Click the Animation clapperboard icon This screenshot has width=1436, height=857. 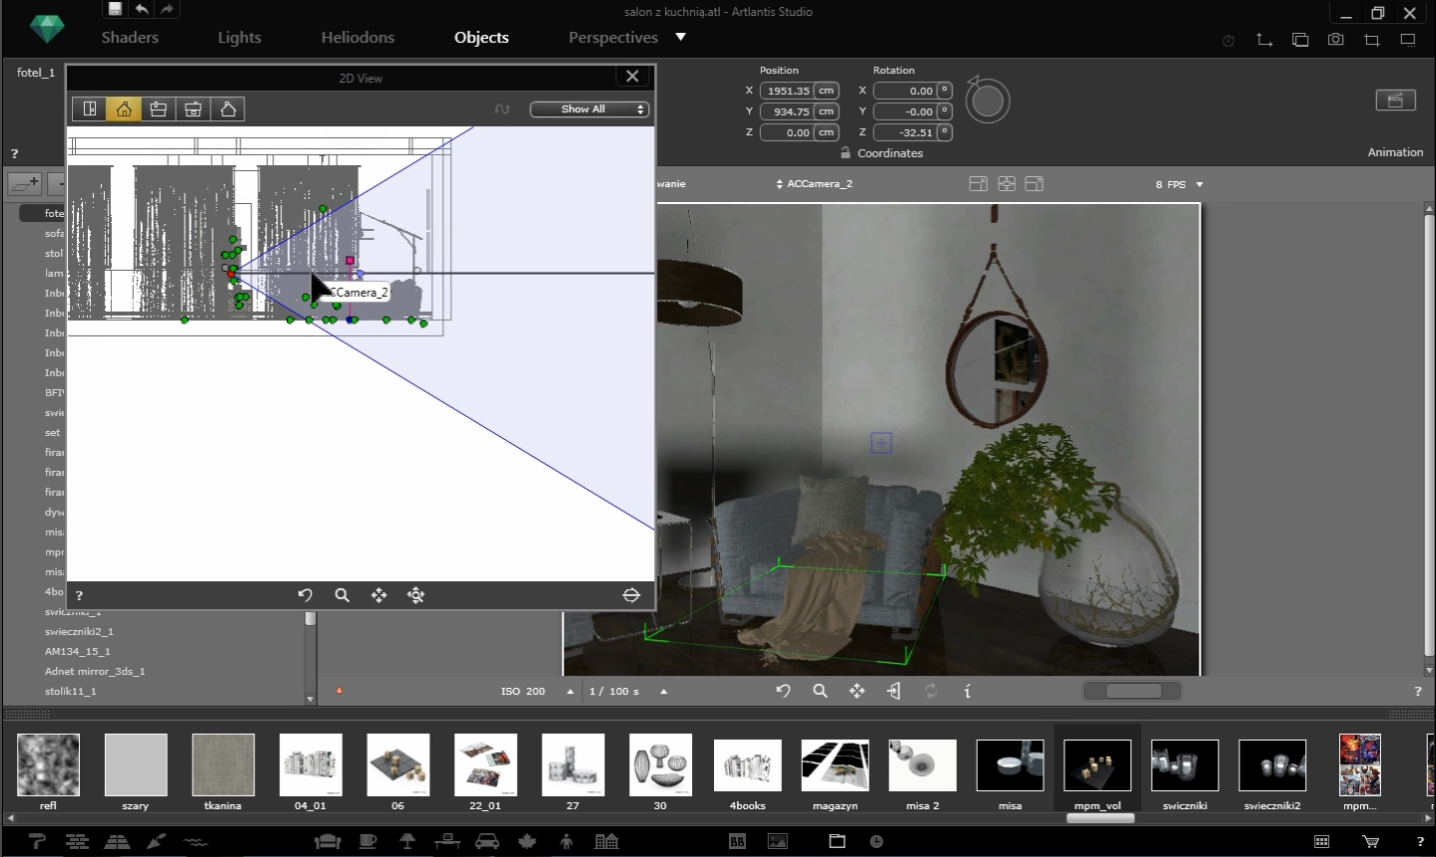[1395, 100]
